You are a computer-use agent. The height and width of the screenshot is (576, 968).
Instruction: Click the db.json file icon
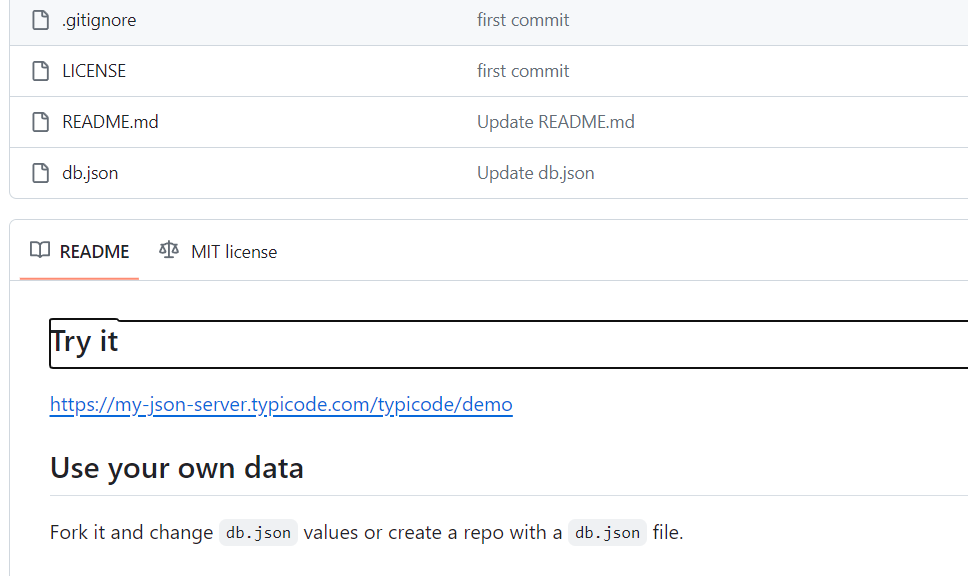[x=41, y=173]
